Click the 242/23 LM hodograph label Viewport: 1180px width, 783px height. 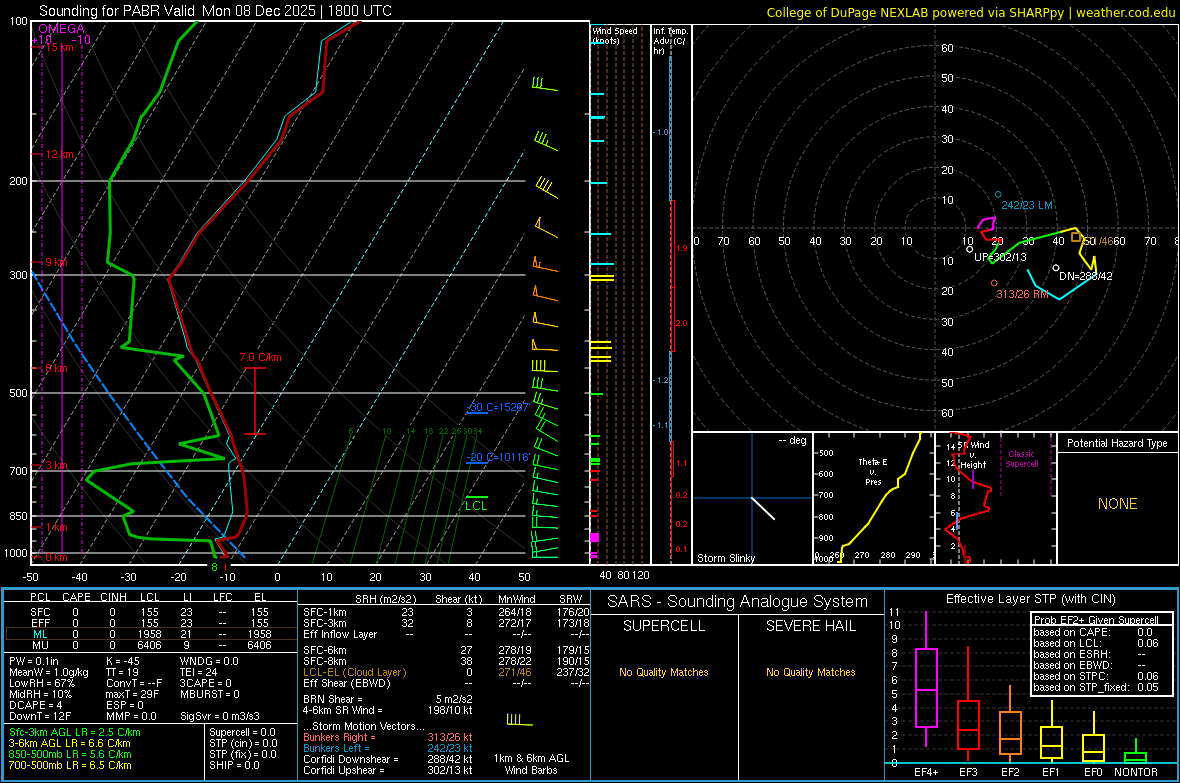1026,205
